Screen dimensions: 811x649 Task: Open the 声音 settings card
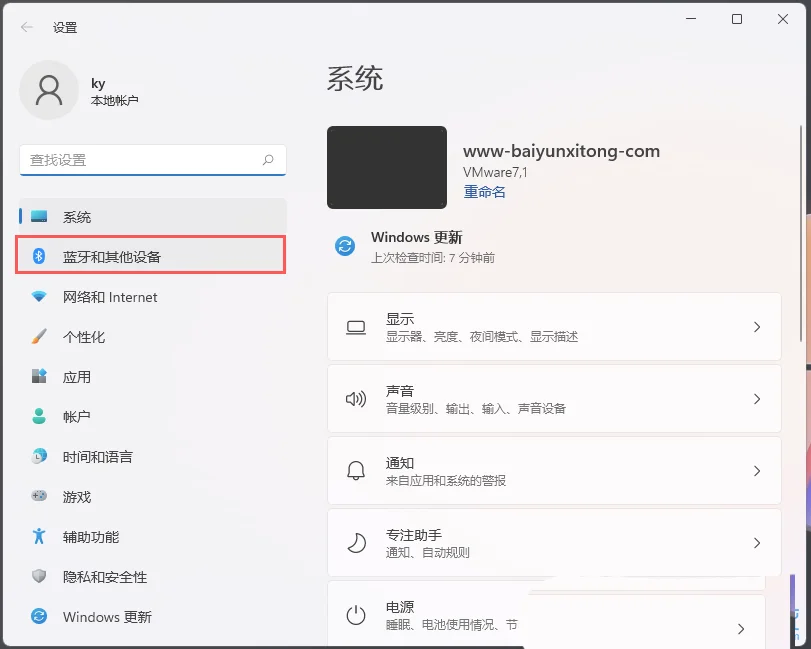click(554, 399)
